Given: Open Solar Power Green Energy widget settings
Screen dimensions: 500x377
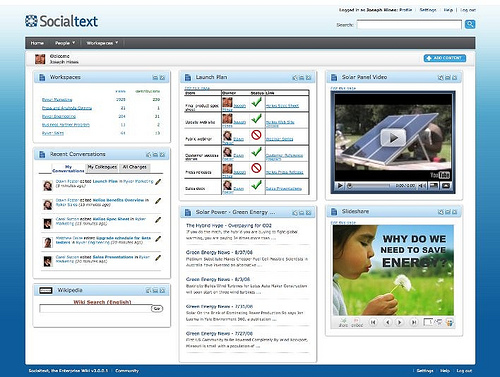Looking at the screenshot, I should point(295,213).
